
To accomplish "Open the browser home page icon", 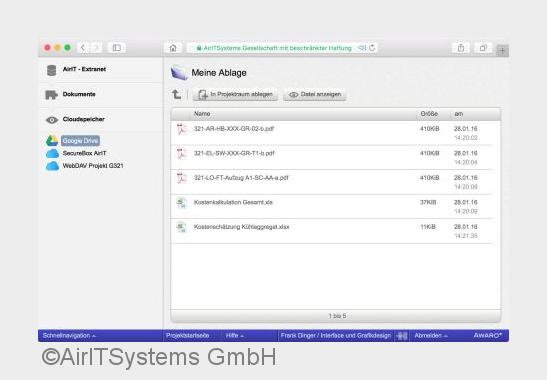I will point(173,48).
